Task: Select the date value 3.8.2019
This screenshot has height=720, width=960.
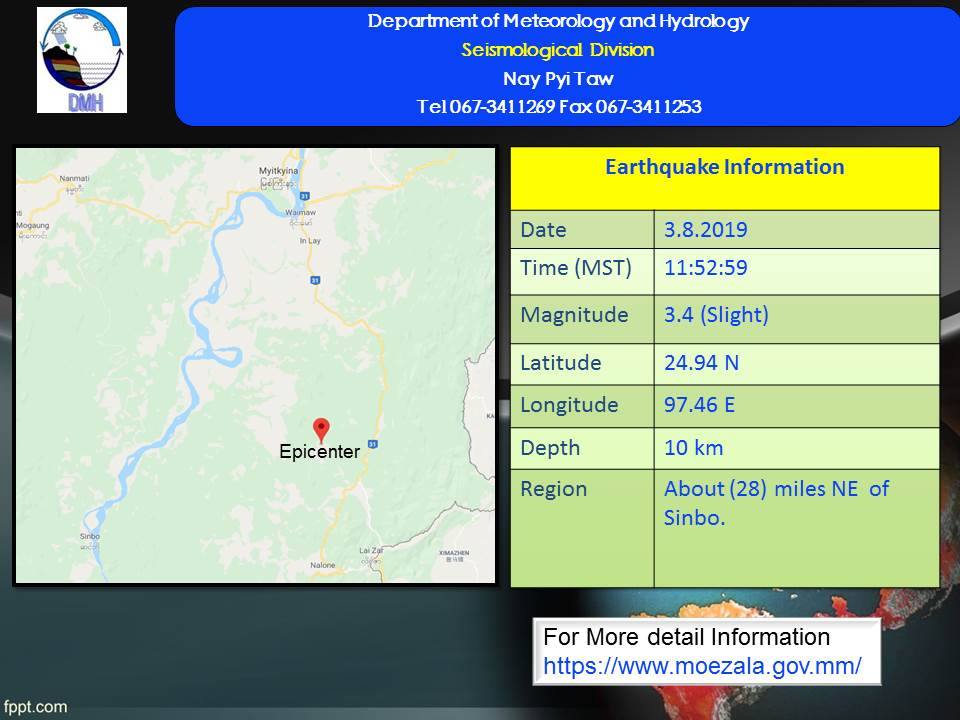Action: click(x=705, y=230)
